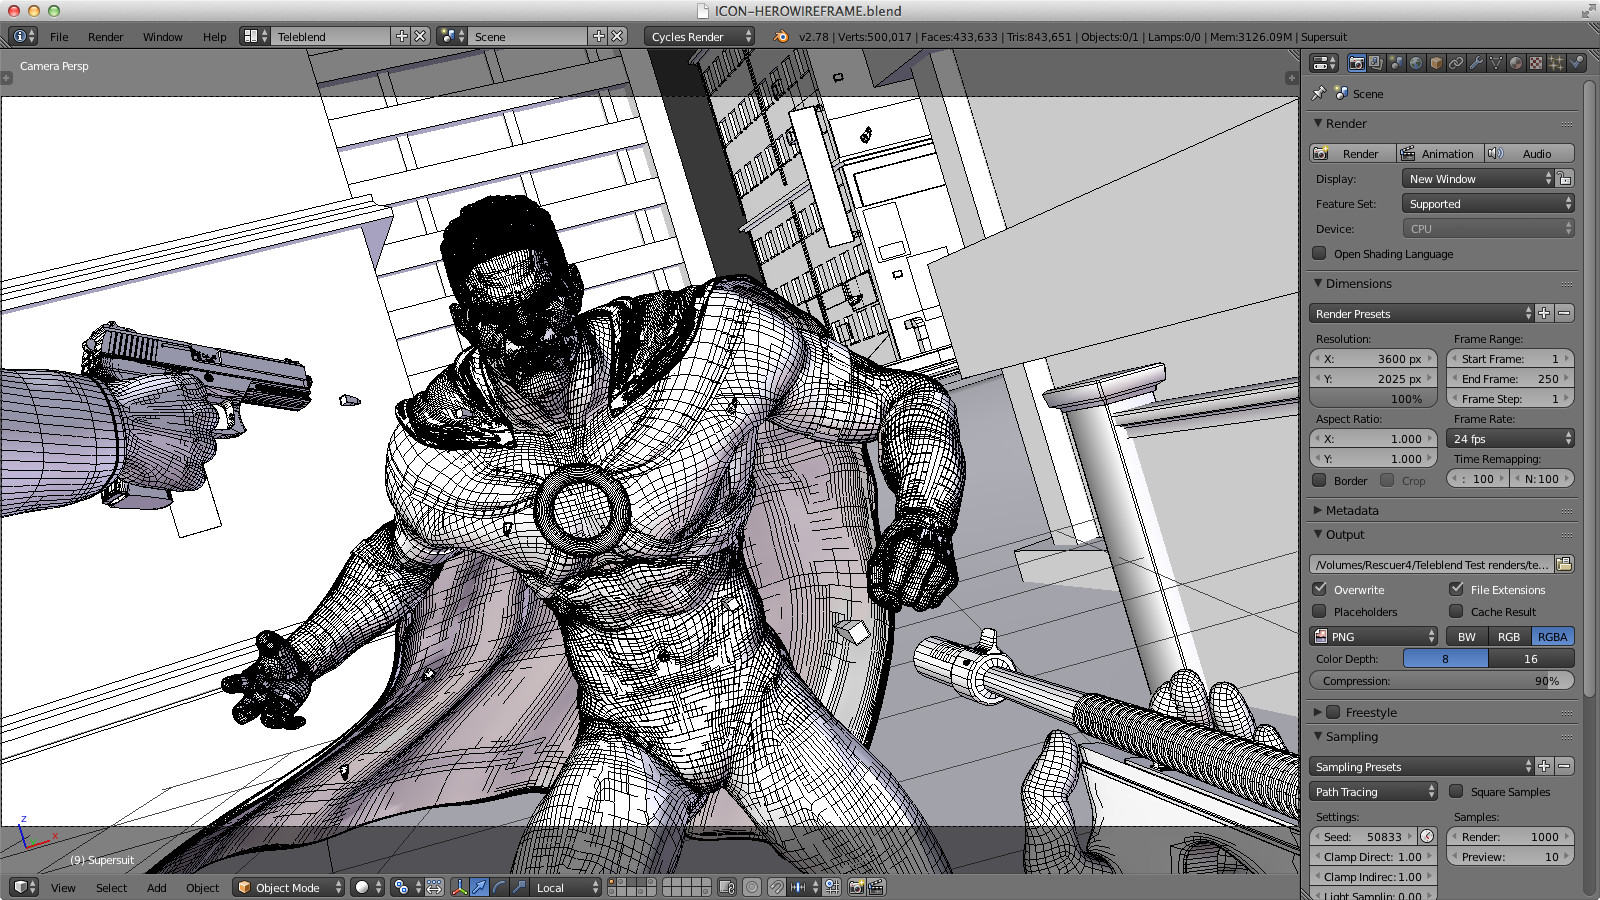The width and height of the screenshot is (1600, 900).
Task: Select the rotate manipulator arc icon
Action: (499, 887)
